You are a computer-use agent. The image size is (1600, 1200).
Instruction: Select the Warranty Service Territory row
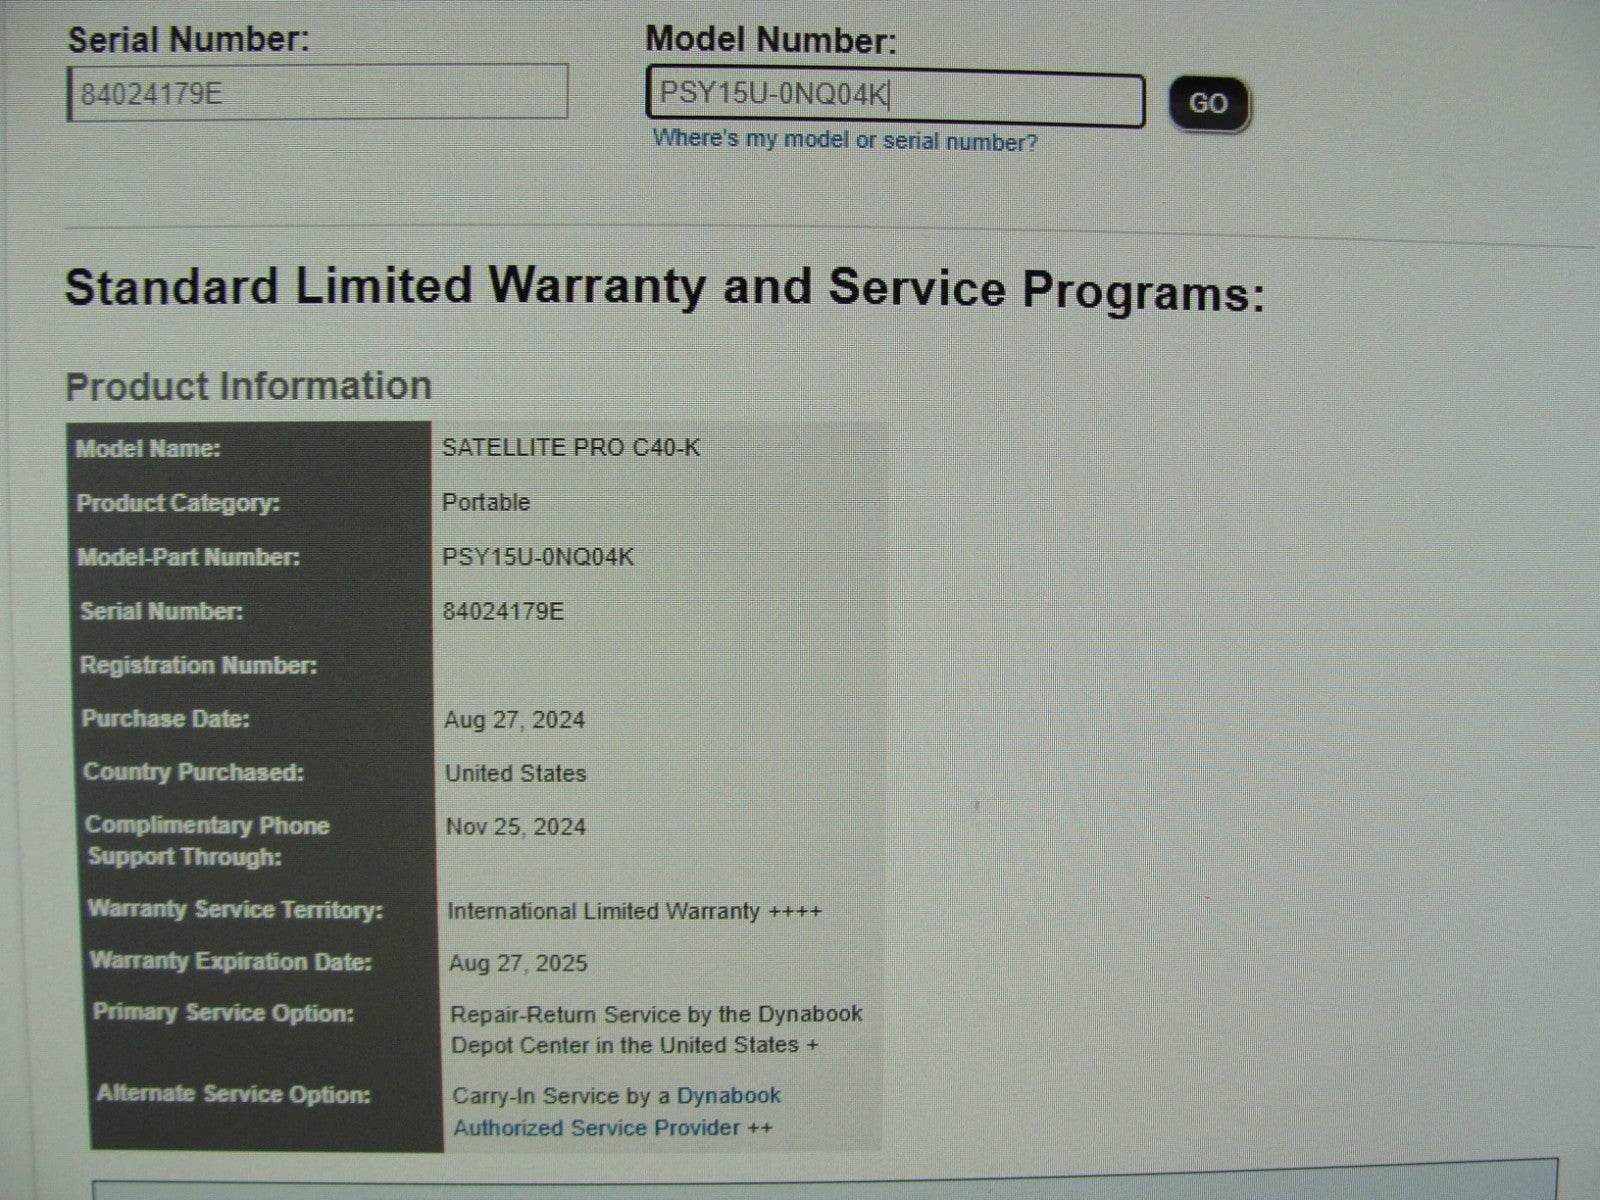637,911
